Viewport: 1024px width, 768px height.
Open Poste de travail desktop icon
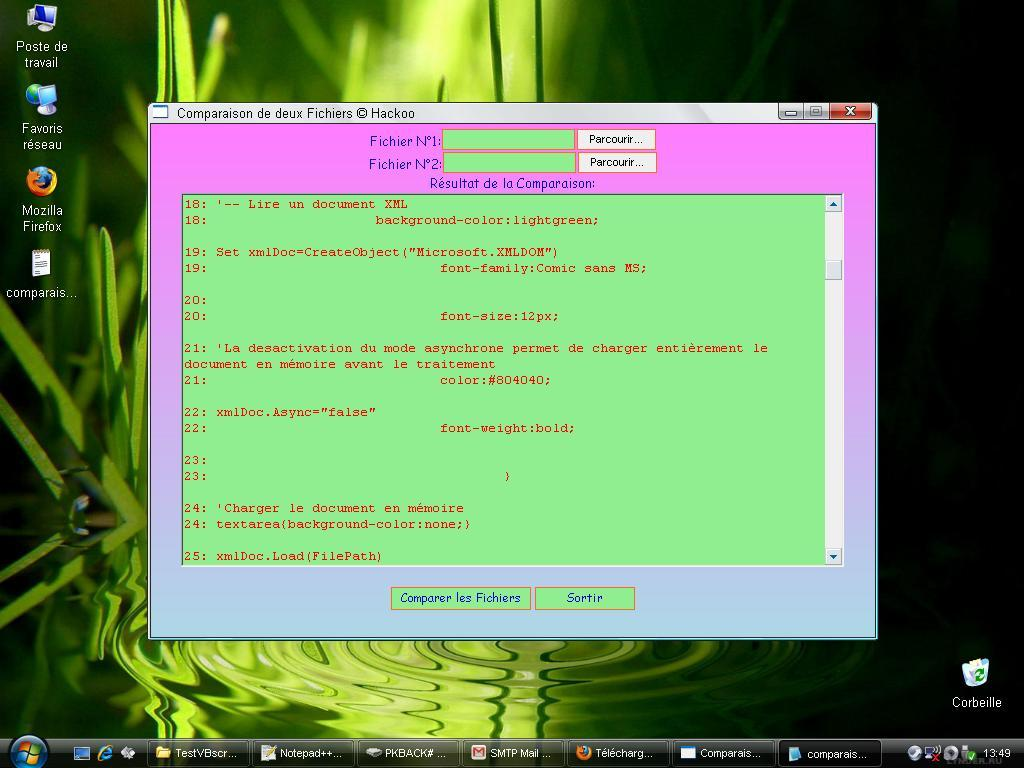(x=41, y=20)
